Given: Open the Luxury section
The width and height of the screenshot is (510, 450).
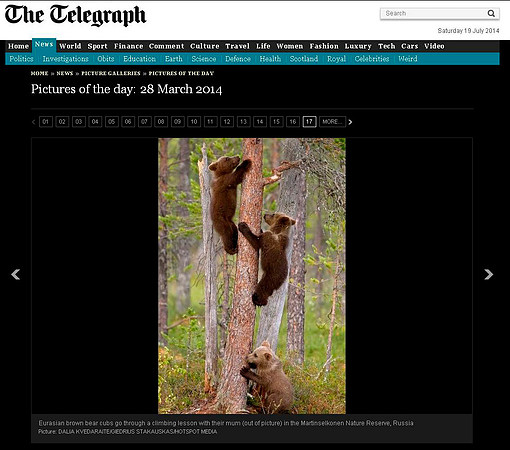Looking at the screenshot, I should [x=358, y=46].
